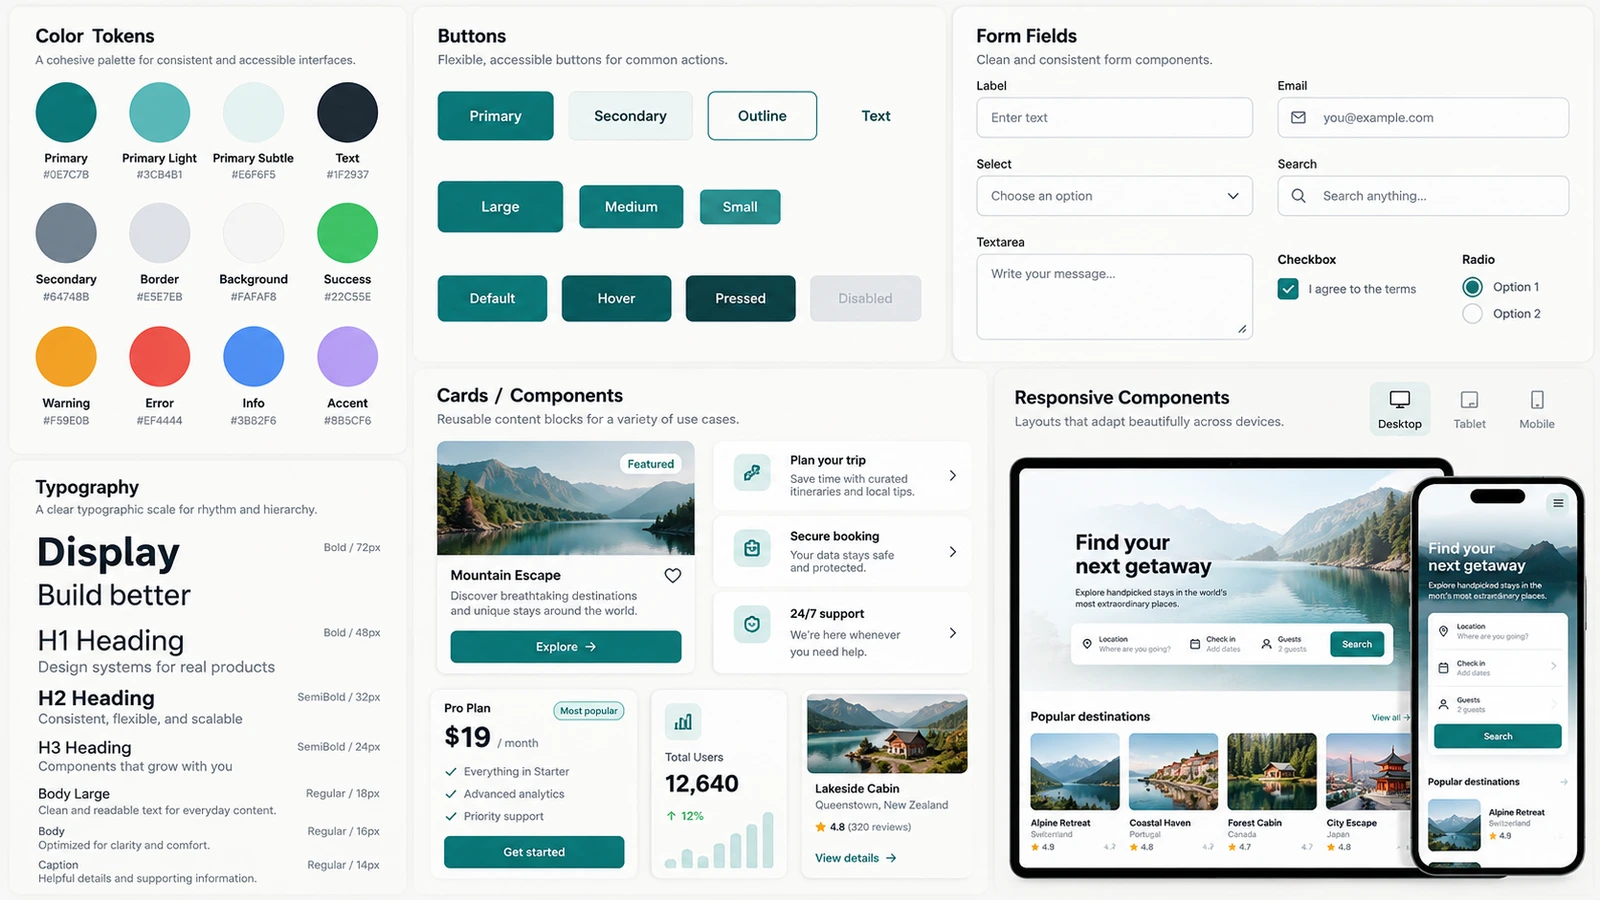Image resolution: width=1600 pixels, height=900 pixels.
Task: Click the green up arrow beside 12%
Action: coord(671,816)
